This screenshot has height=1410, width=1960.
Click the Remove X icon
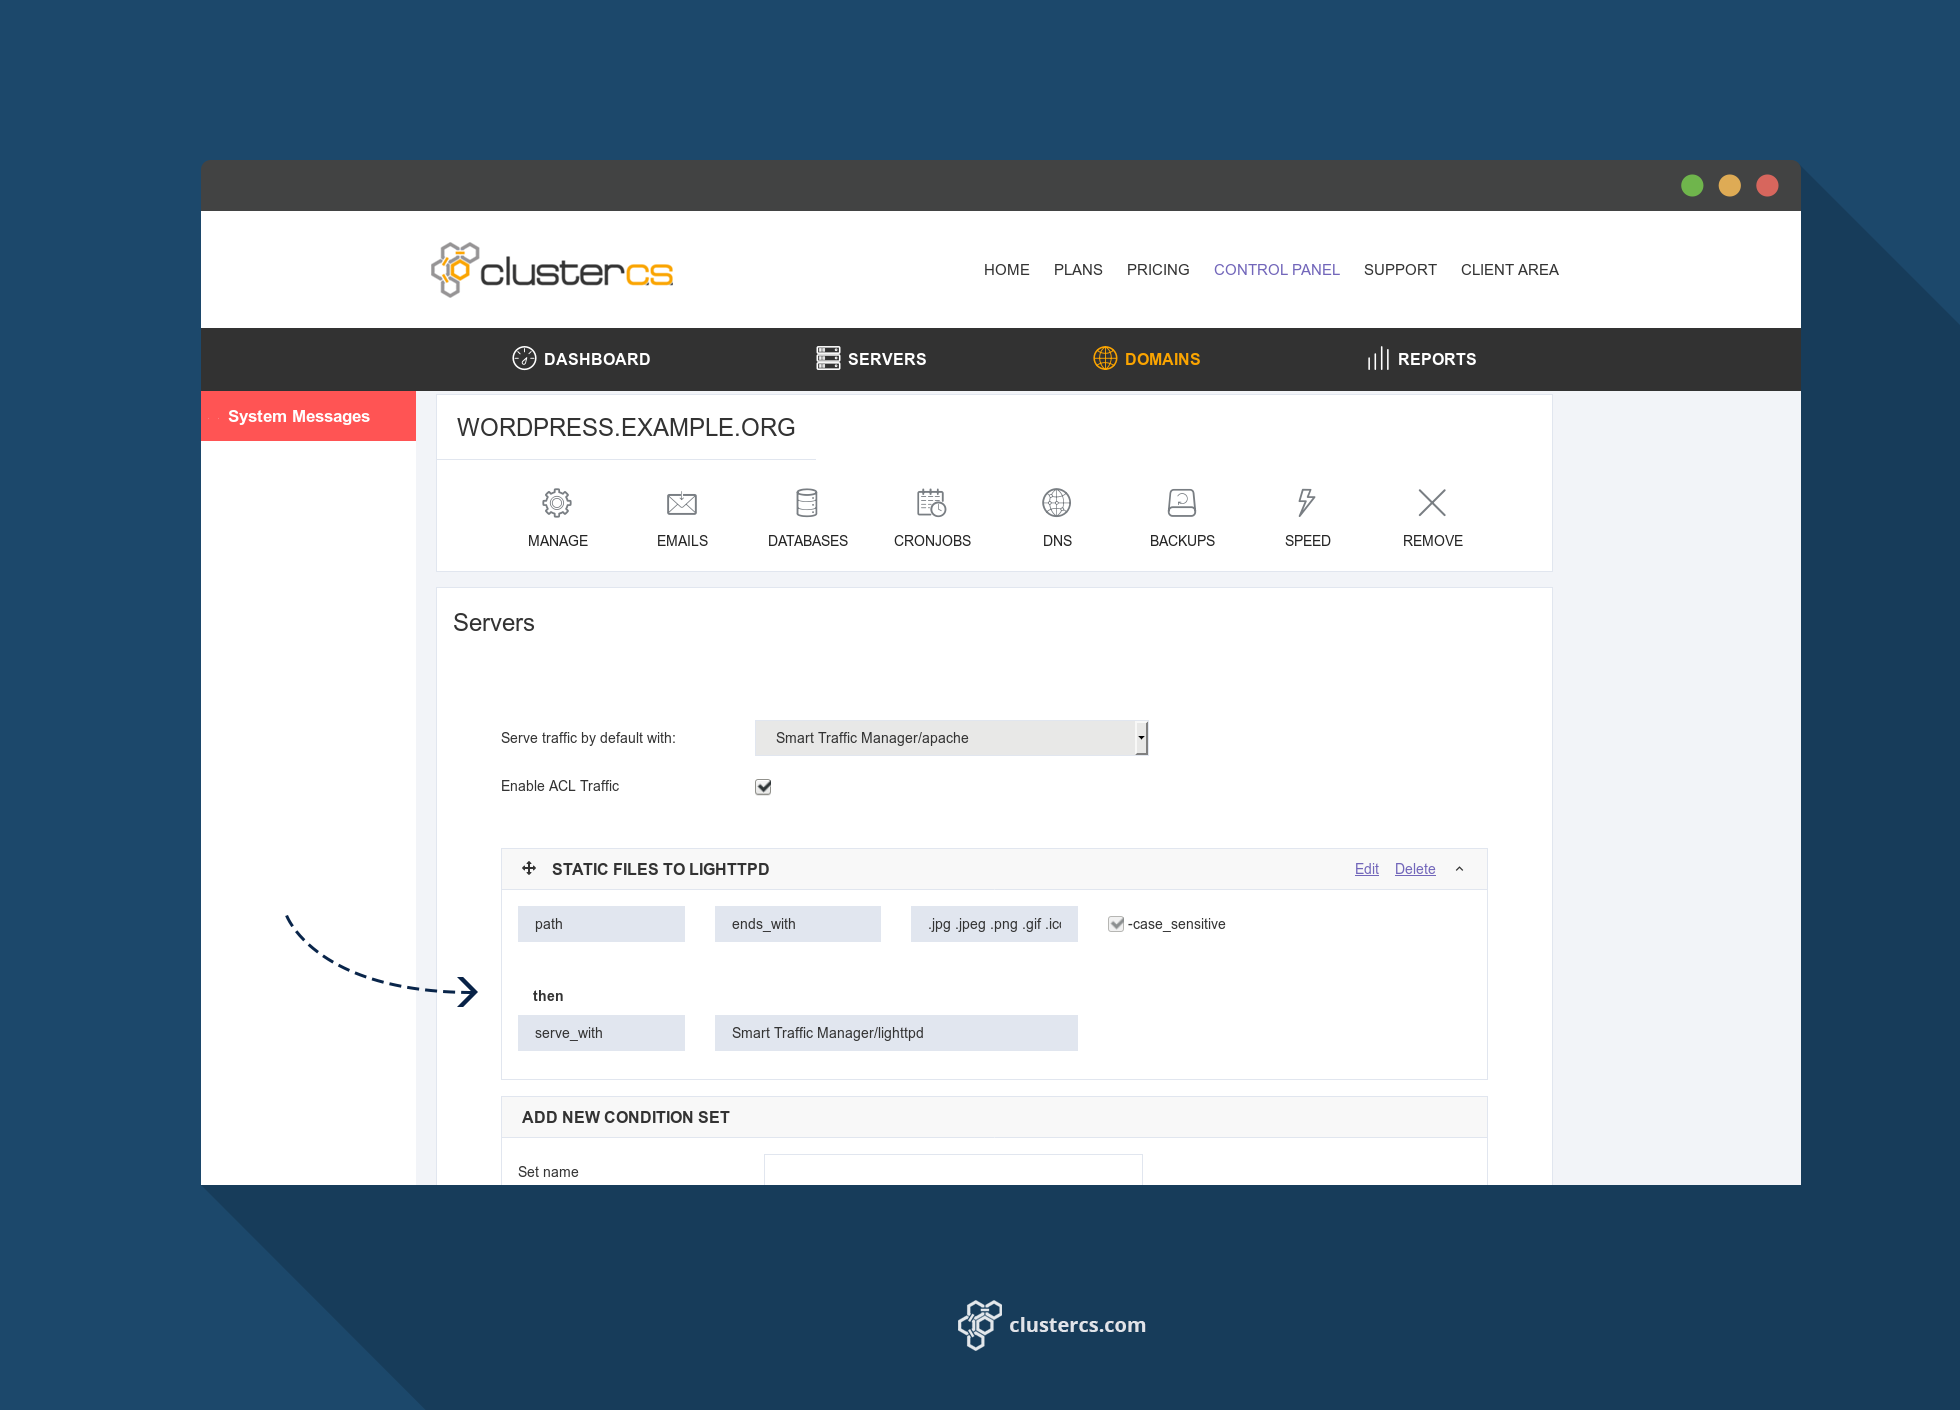pos(1432,503)
